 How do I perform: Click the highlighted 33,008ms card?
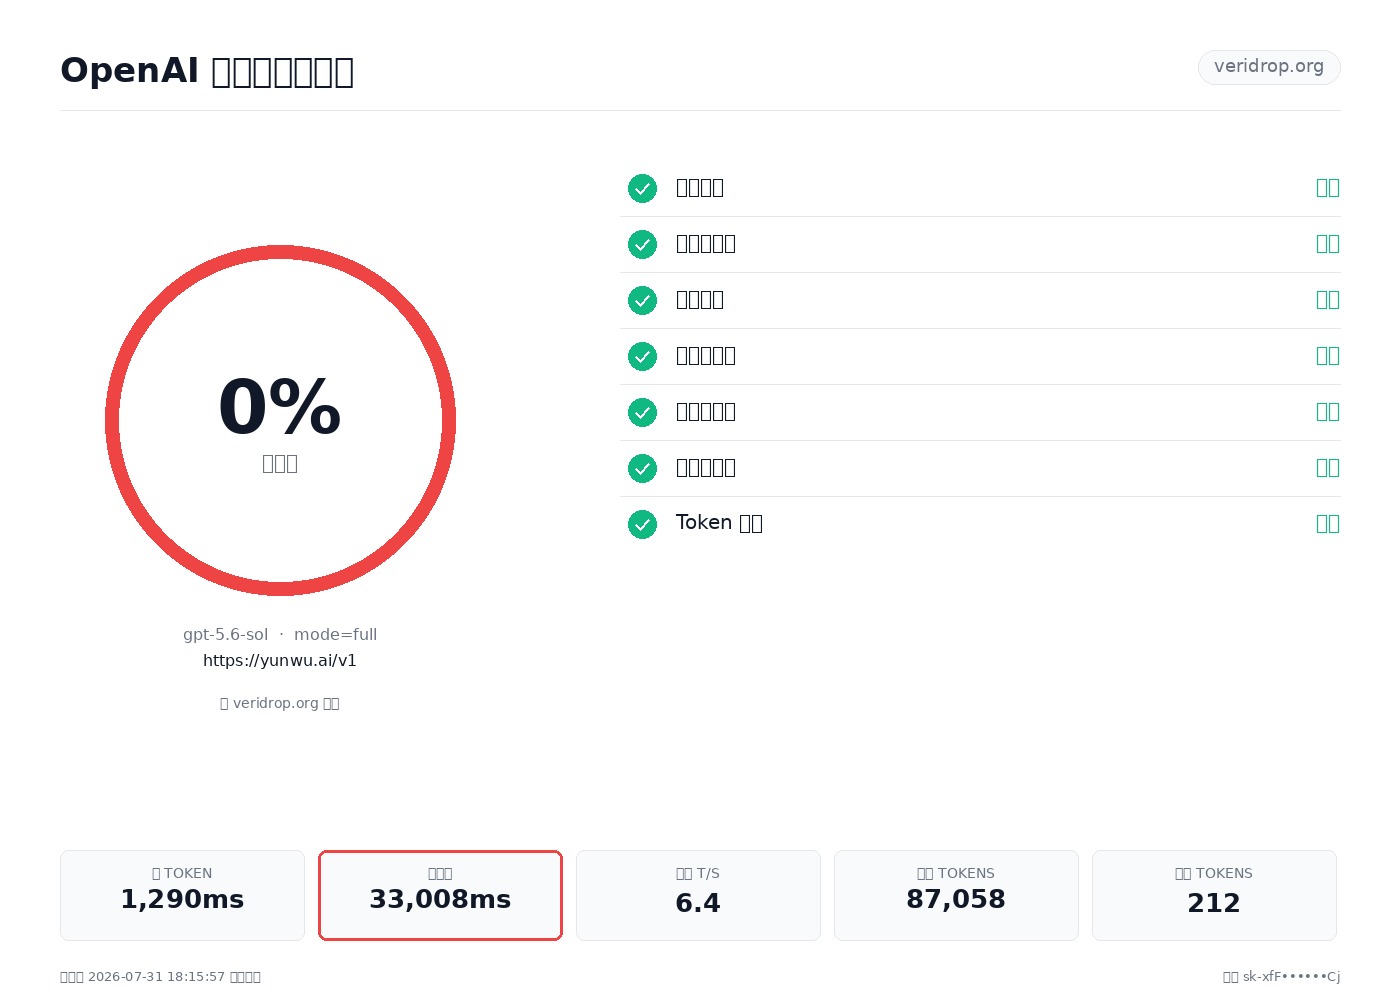click(440, 895)
